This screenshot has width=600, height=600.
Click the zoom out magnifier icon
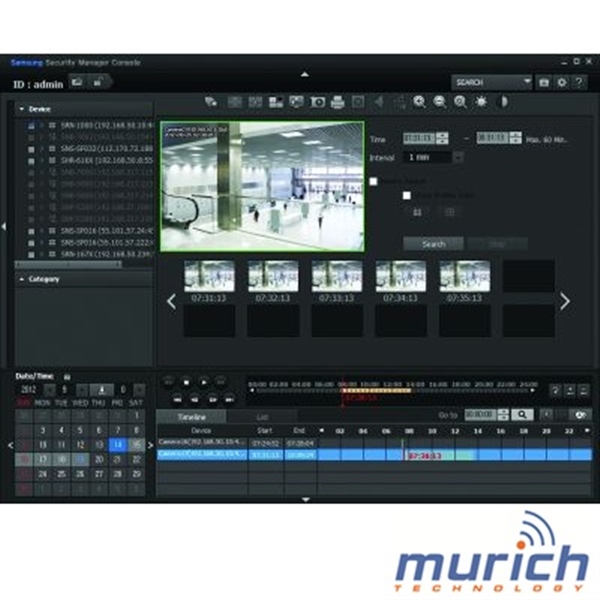tap(440, 101)
